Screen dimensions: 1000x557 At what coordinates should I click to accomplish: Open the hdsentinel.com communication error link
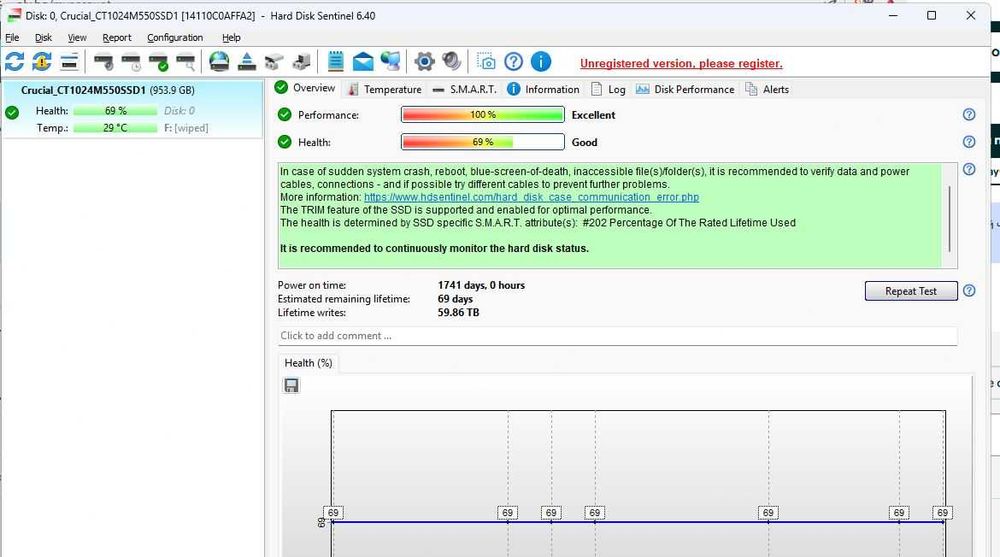(x=531, y=197)
